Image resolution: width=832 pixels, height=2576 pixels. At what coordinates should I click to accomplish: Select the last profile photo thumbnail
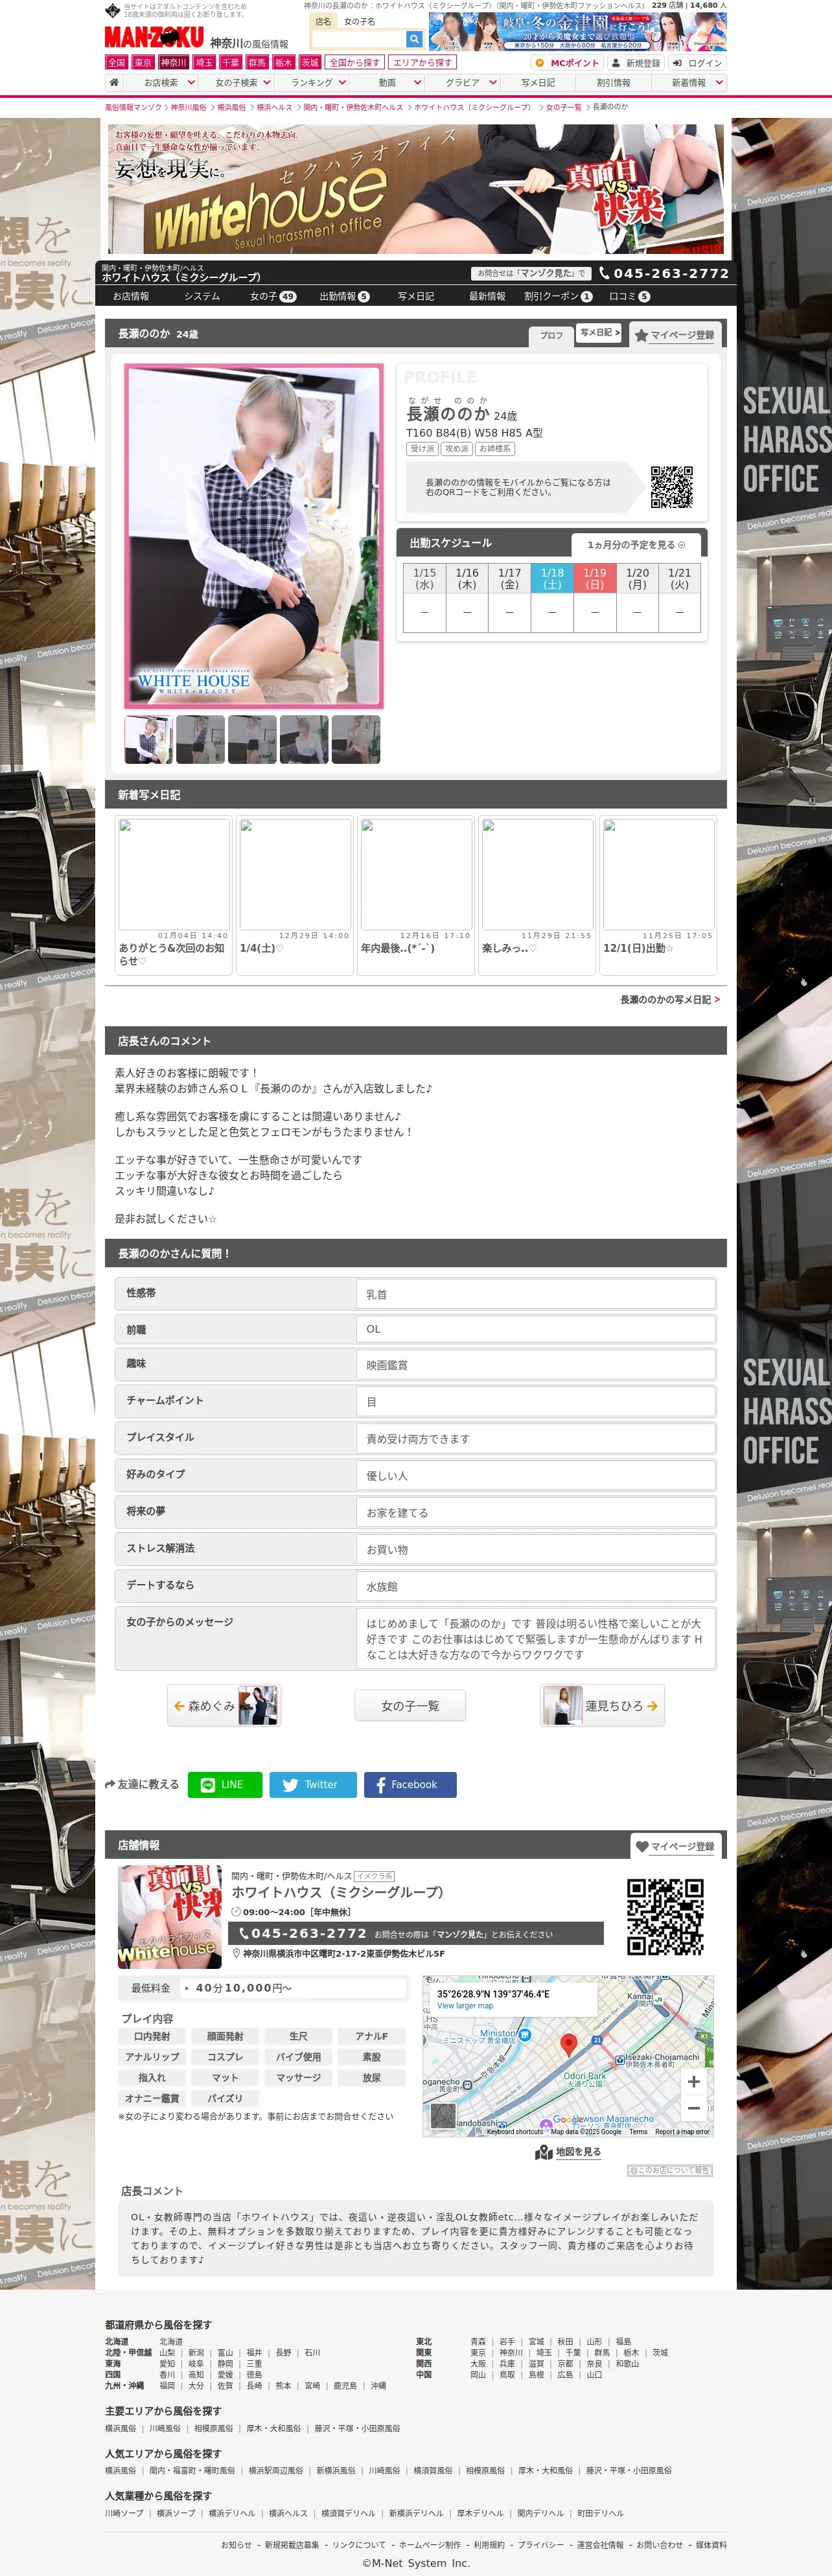[356, 739]
